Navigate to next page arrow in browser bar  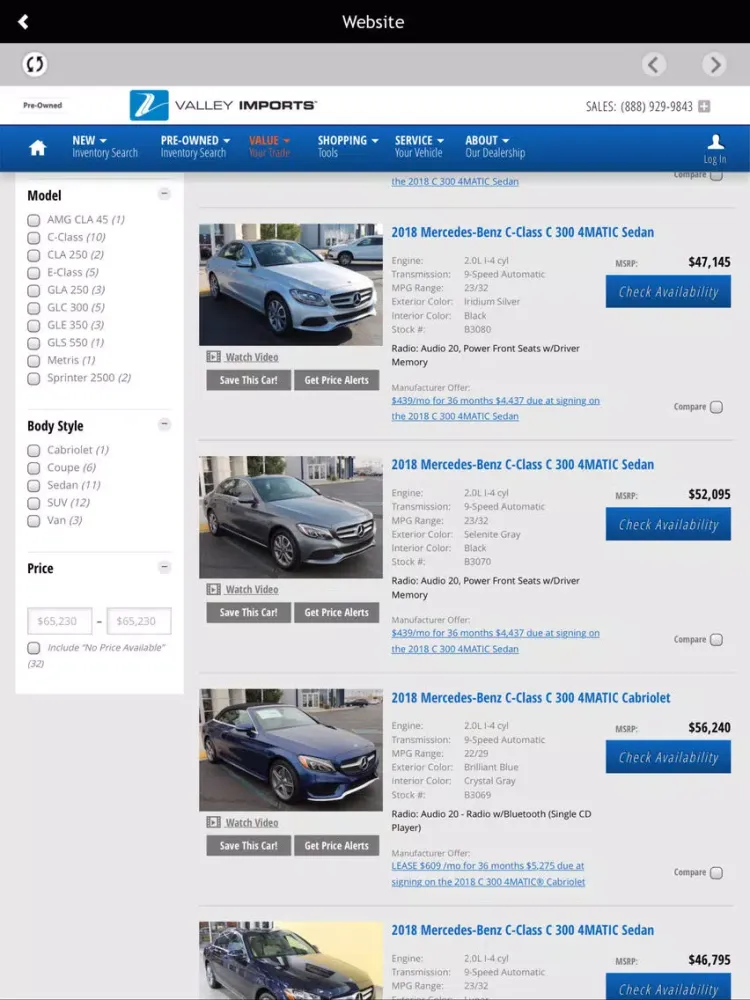coord(714,64)
